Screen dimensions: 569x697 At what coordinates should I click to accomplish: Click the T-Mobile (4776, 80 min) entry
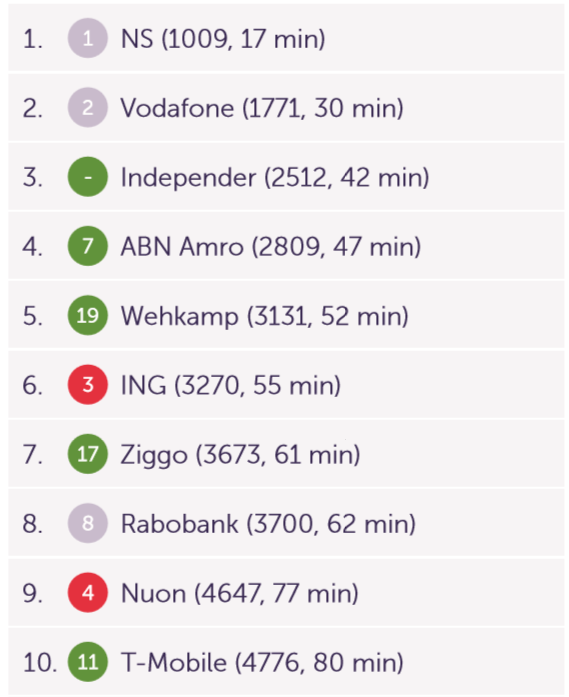coord(286,662)
